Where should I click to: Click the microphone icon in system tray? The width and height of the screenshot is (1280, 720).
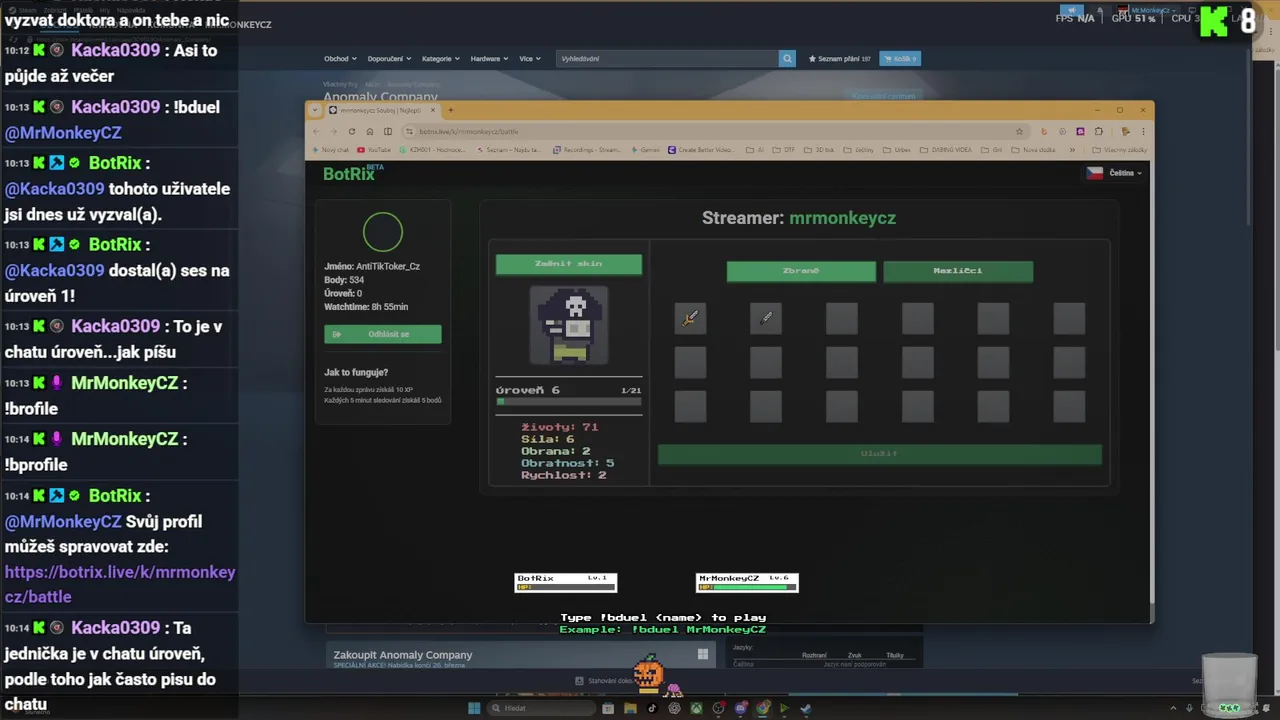click(x=1190, y=708)
